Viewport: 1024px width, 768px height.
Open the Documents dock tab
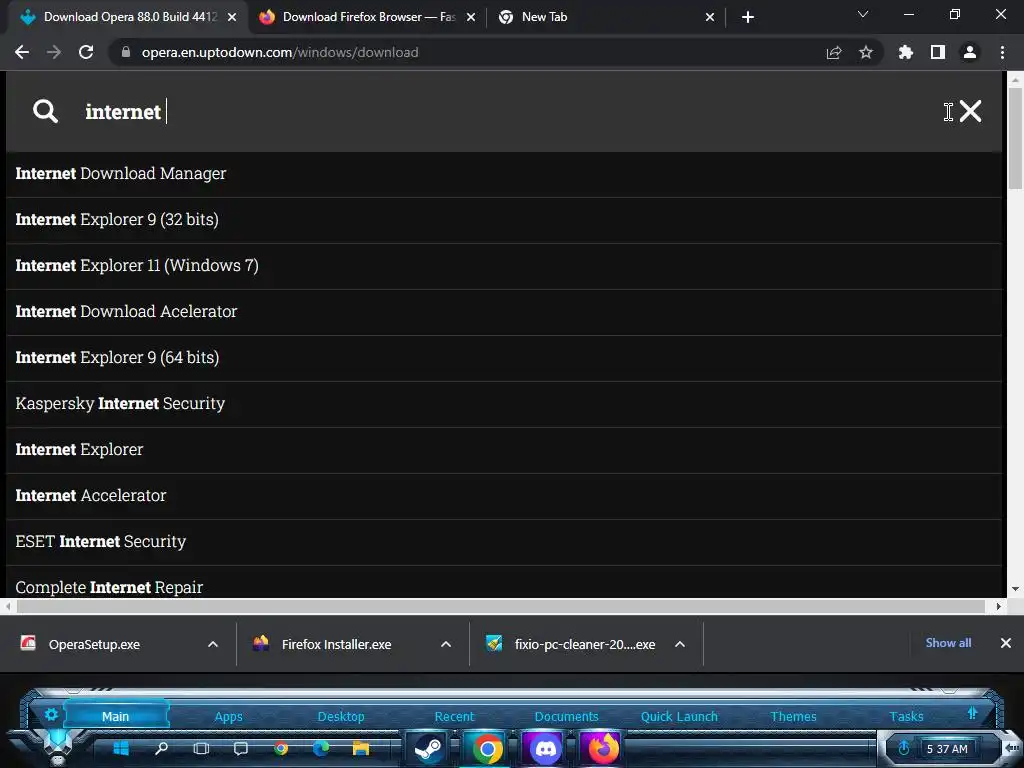tap(566, 716)
